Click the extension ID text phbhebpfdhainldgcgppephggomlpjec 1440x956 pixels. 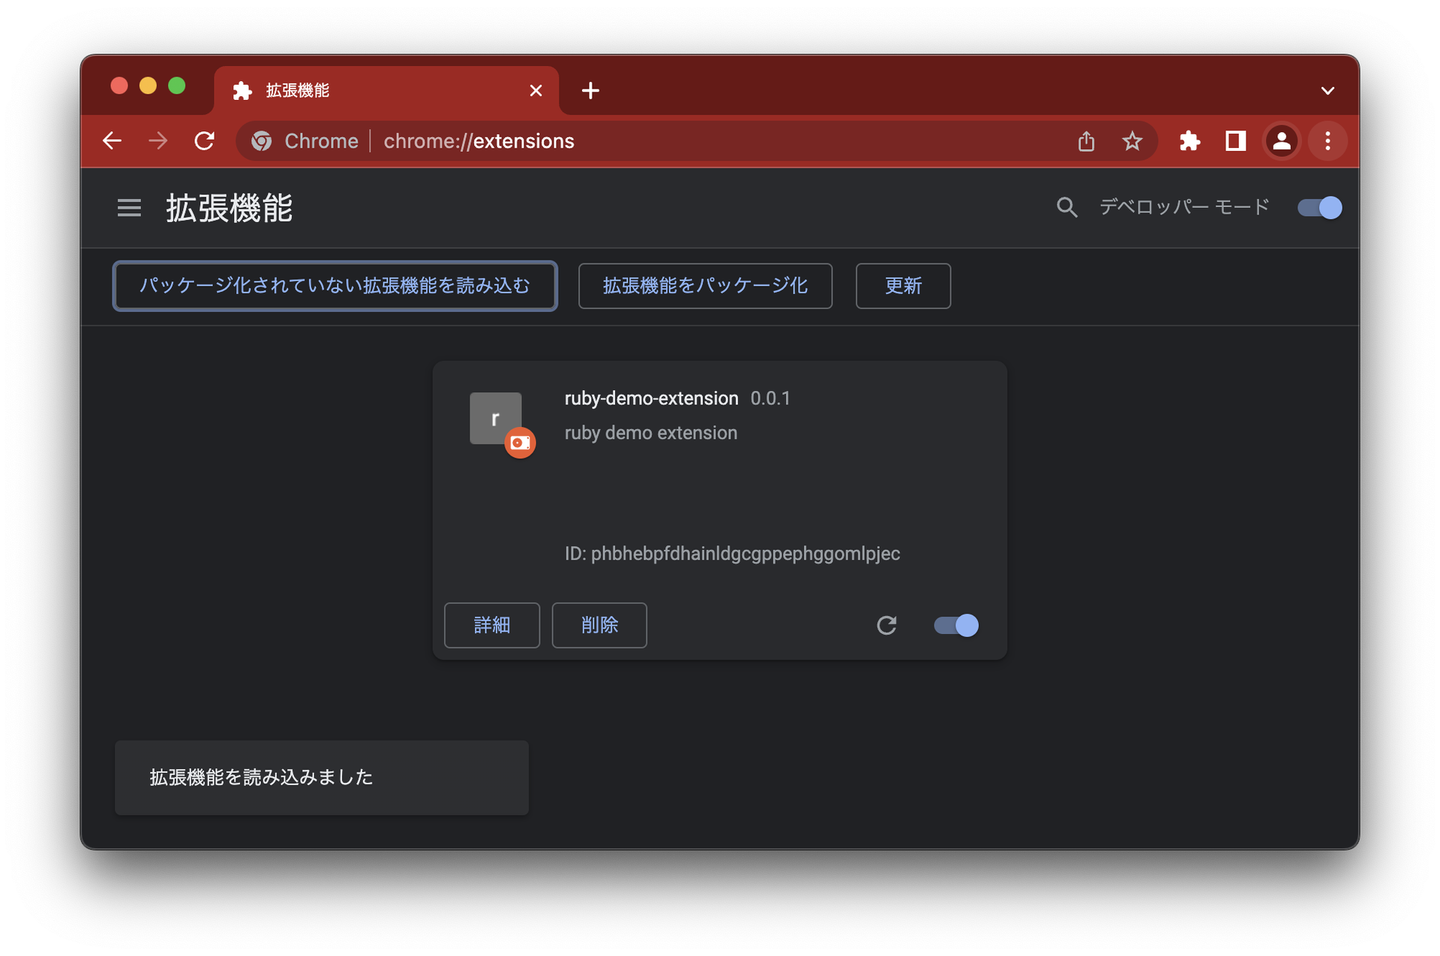click(x=745, y=554)
